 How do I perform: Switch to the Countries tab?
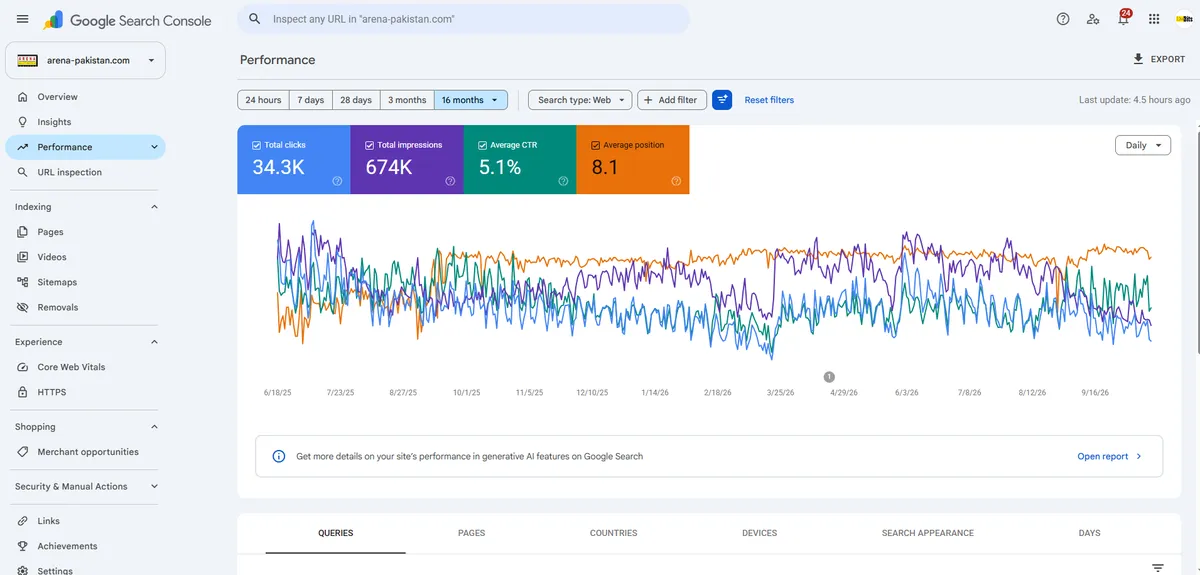614,533
